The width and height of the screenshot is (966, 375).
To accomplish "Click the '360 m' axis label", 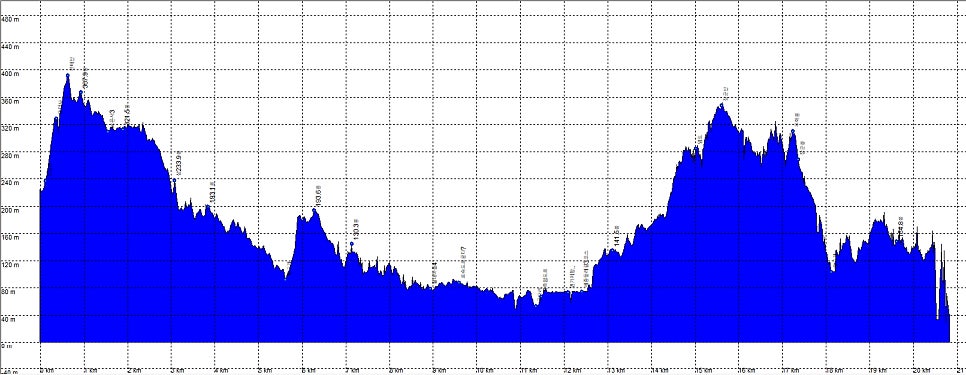I will 10,101.
